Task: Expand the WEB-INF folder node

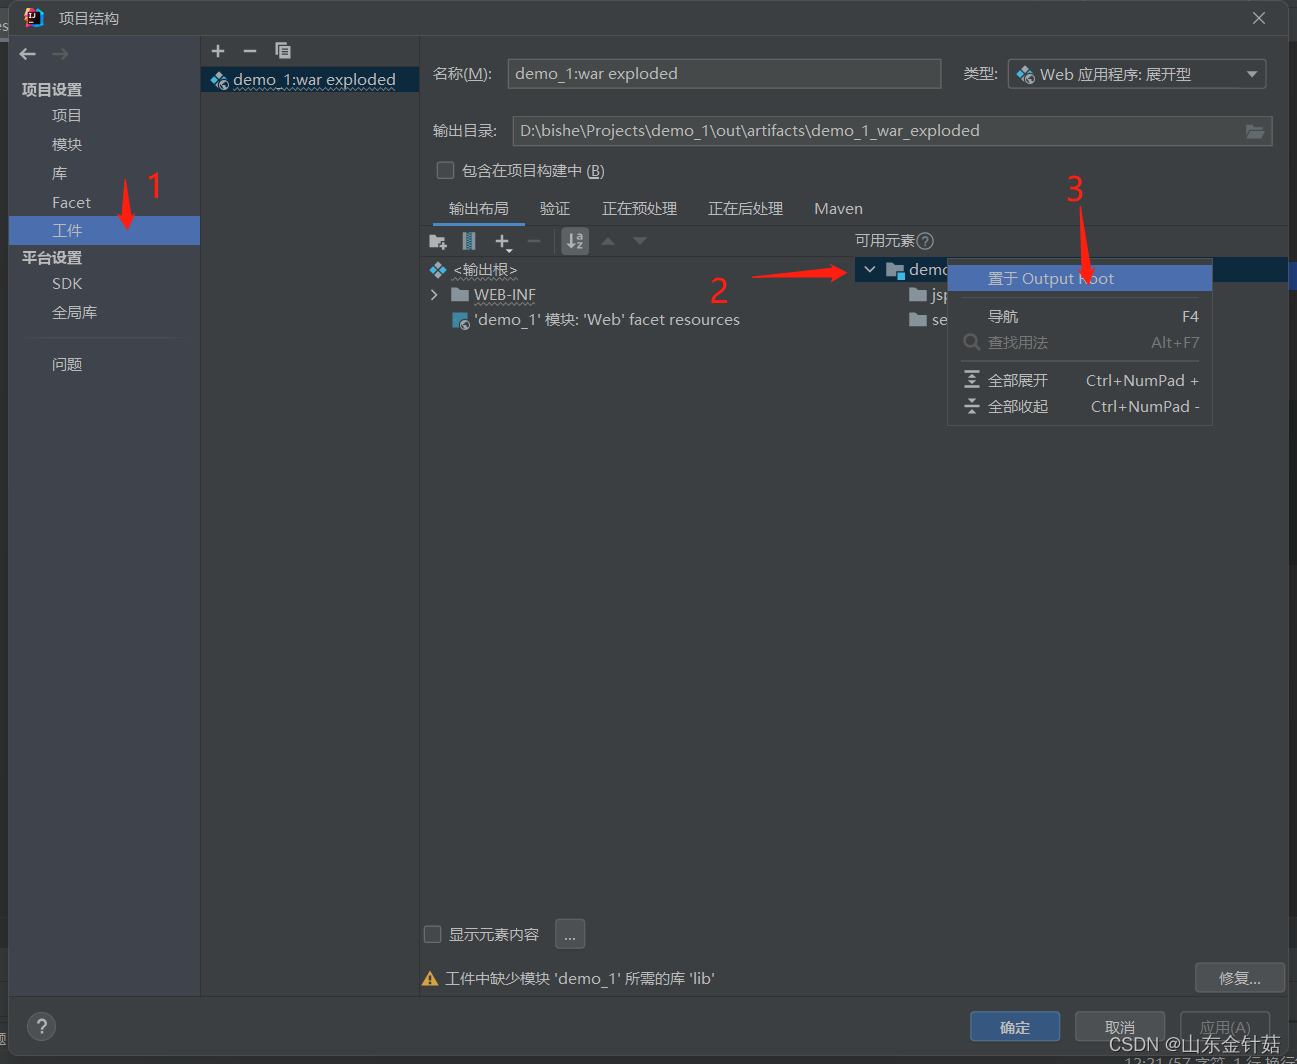Action: click(x=434, y=295)
